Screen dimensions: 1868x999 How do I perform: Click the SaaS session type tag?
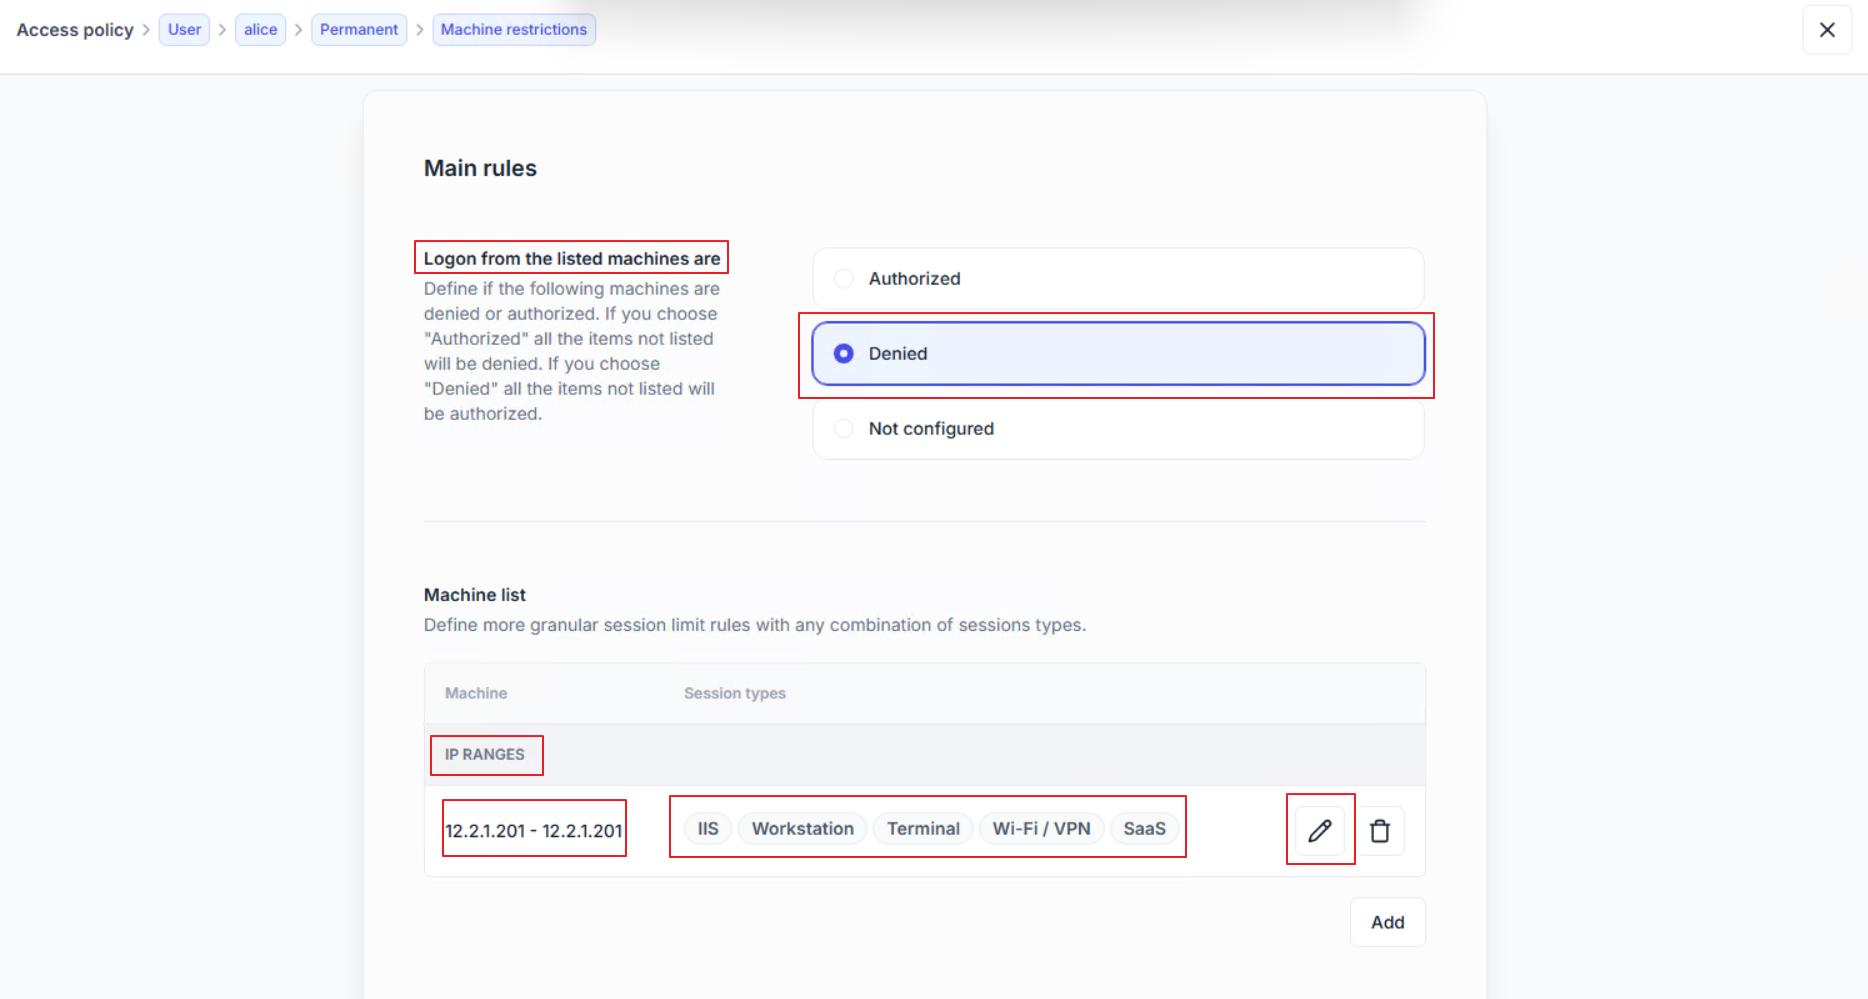coord(1144,829)
